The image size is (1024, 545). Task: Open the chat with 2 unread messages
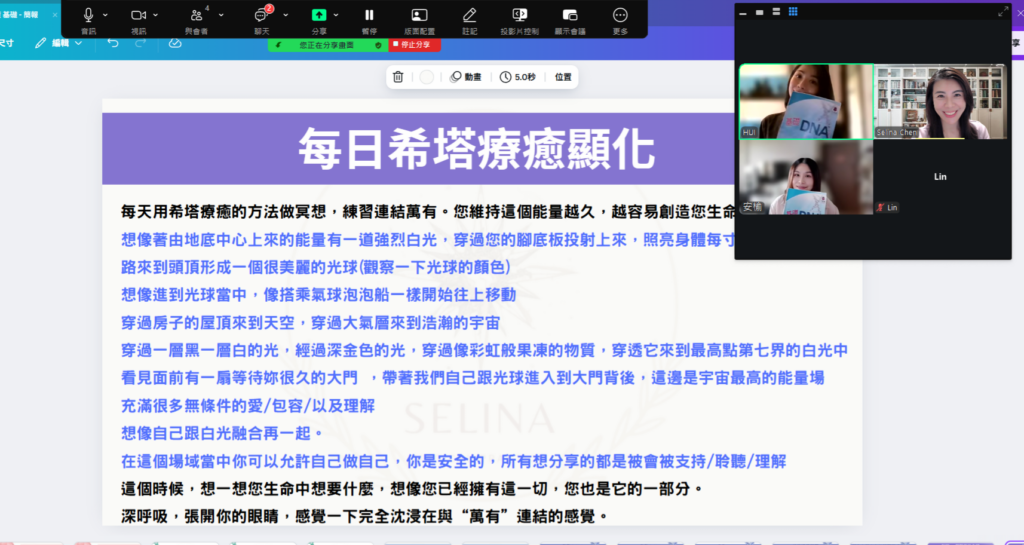(x=263, y=16)
